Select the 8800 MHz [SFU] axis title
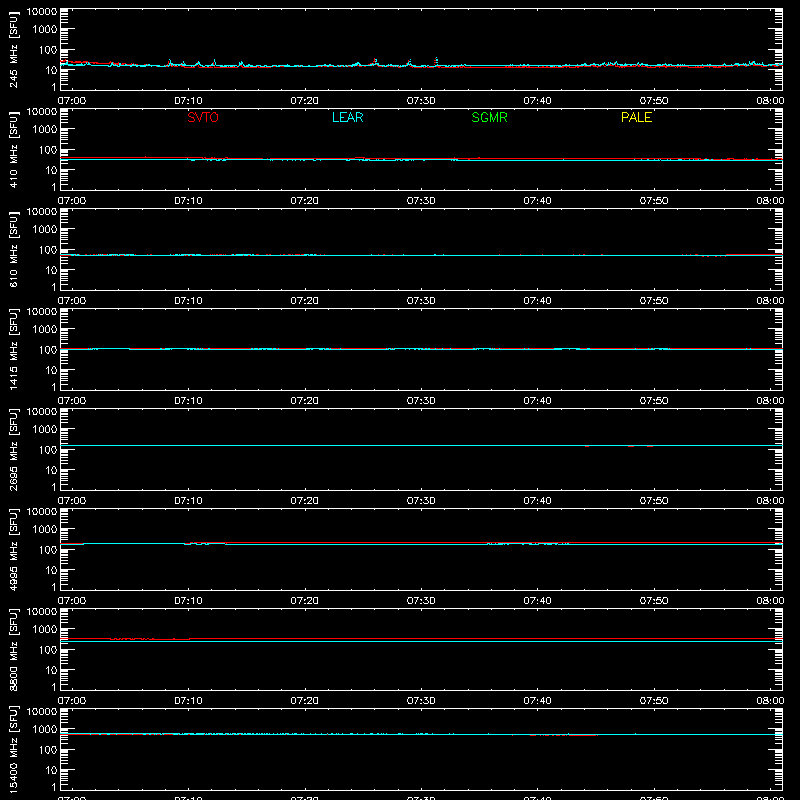Screen dimensions: 800x800 coord(13,649)
